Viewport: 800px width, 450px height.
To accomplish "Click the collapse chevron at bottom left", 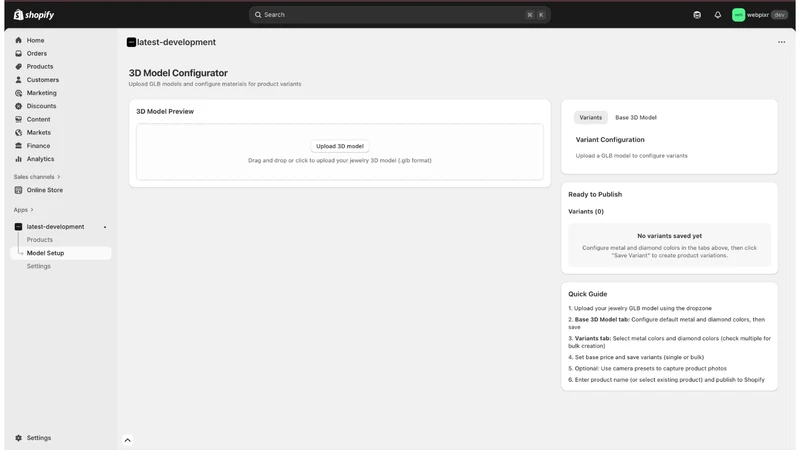I will point(128,440).
